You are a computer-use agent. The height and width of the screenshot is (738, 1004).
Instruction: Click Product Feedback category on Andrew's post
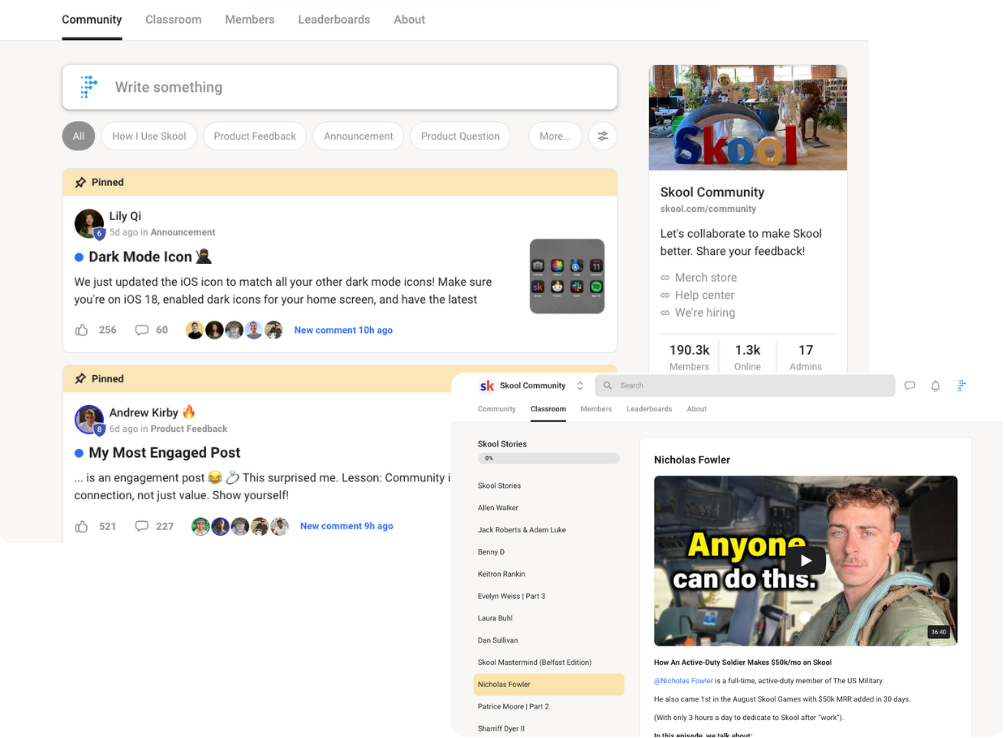point(189,429)
